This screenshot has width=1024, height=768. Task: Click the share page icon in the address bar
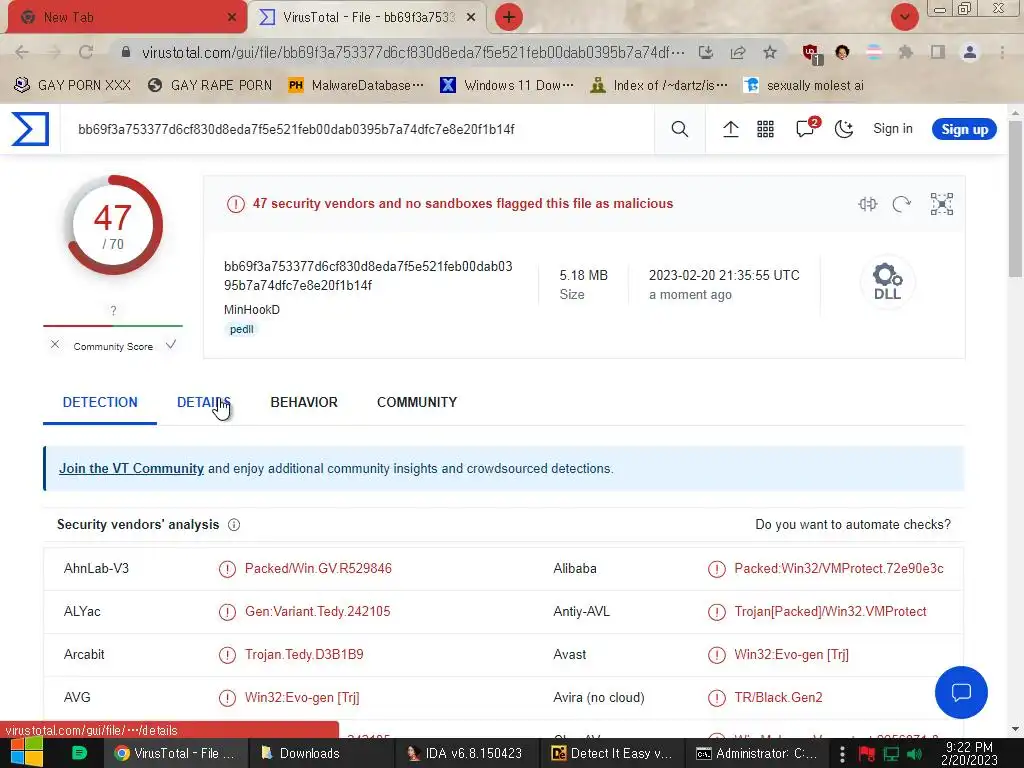738,52
